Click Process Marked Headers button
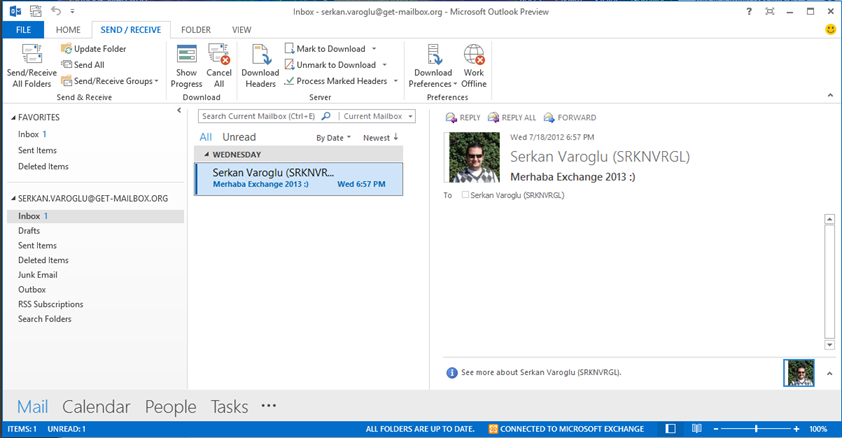Image resolution: width=842 pixels, height=438 pixels. (336, 81)
